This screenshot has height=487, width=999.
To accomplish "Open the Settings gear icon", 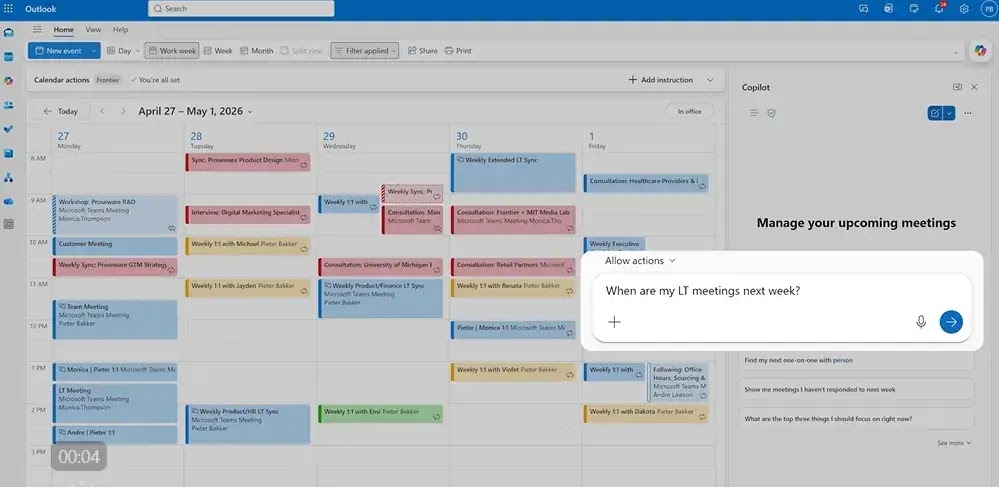I will pos(964,9).
